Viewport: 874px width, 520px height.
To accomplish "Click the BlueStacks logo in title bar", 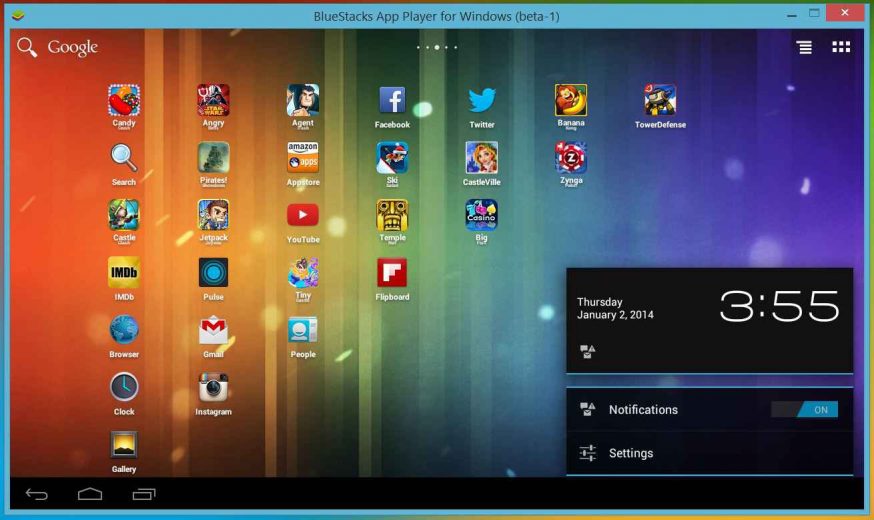I will pyautogui.click(x=18, y=15).
